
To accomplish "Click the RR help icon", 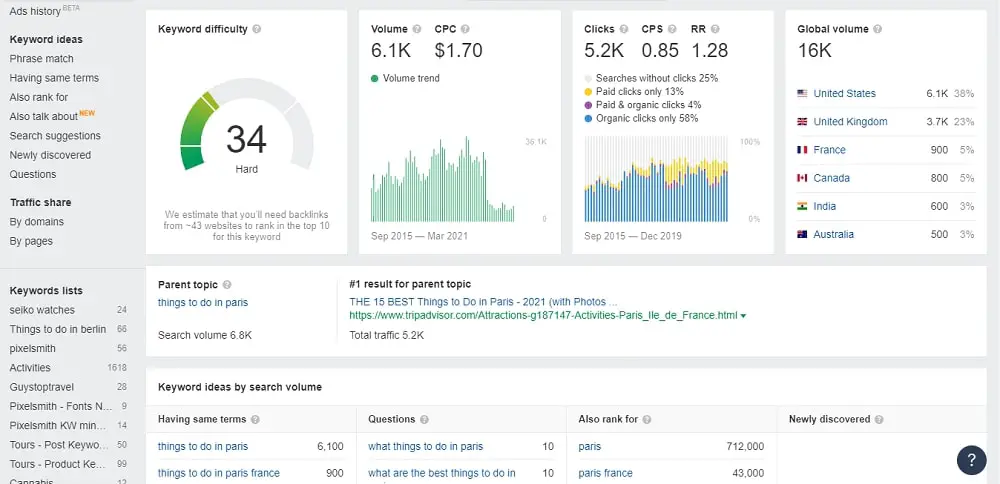I will coord(715,29).
